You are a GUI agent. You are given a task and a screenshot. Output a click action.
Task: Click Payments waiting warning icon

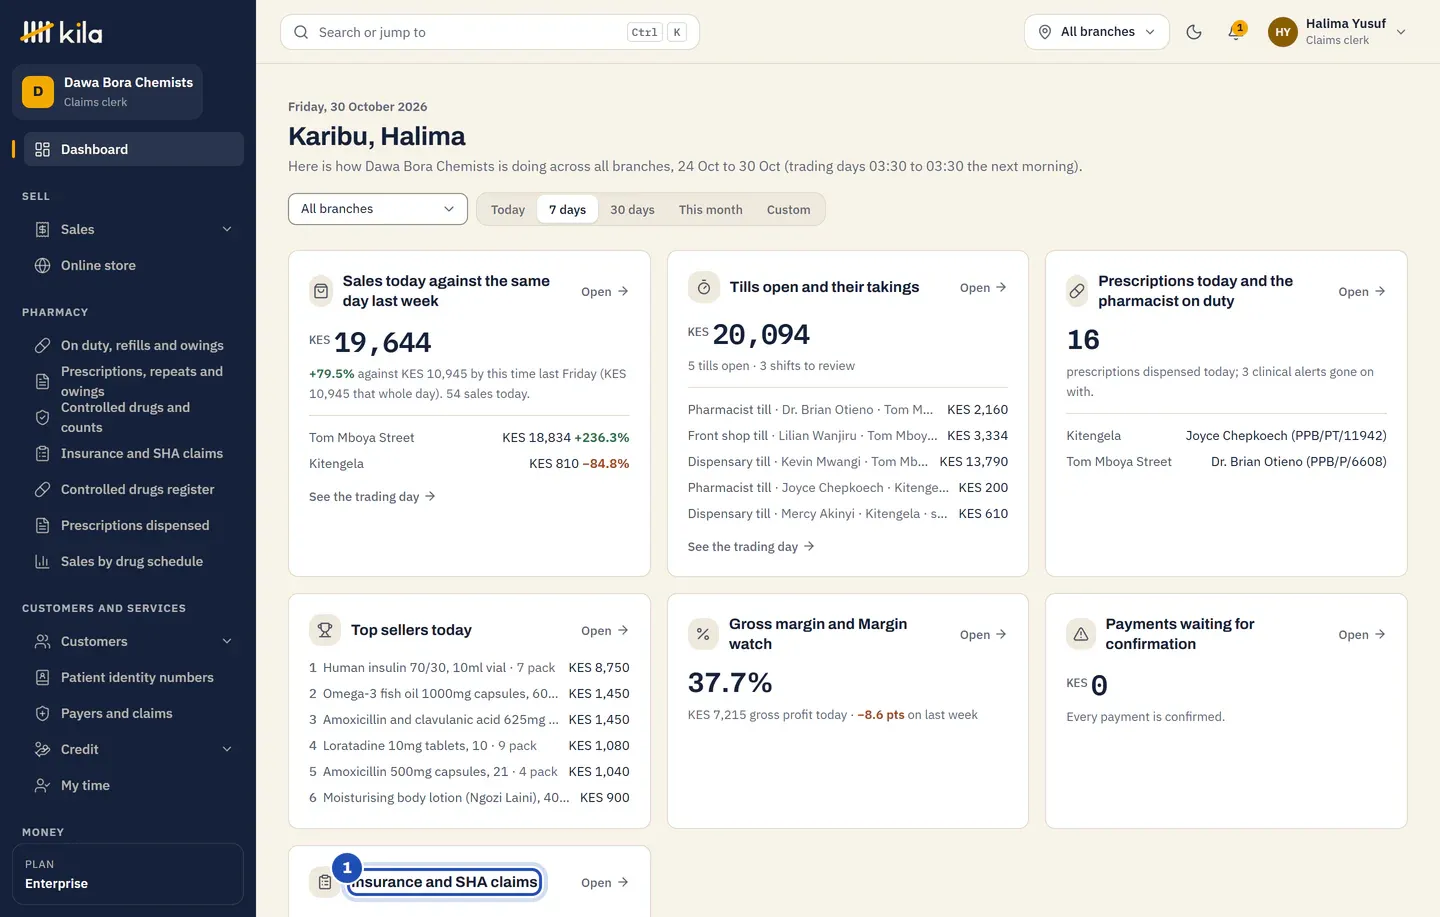pos(1081,634)
